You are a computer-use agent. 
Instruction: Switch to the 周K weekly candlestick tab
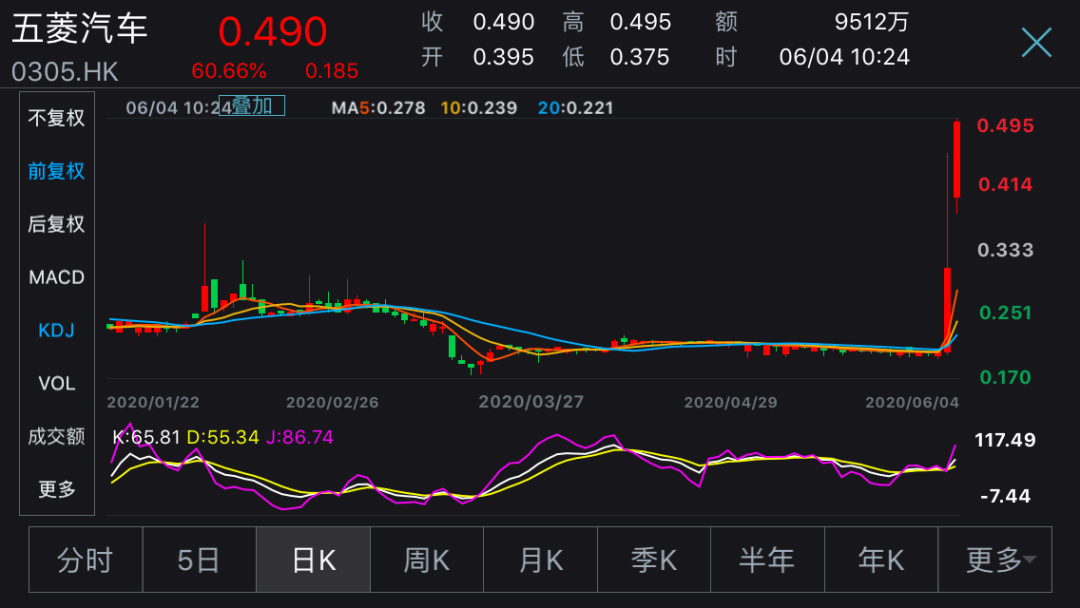[x=427, y=560]
